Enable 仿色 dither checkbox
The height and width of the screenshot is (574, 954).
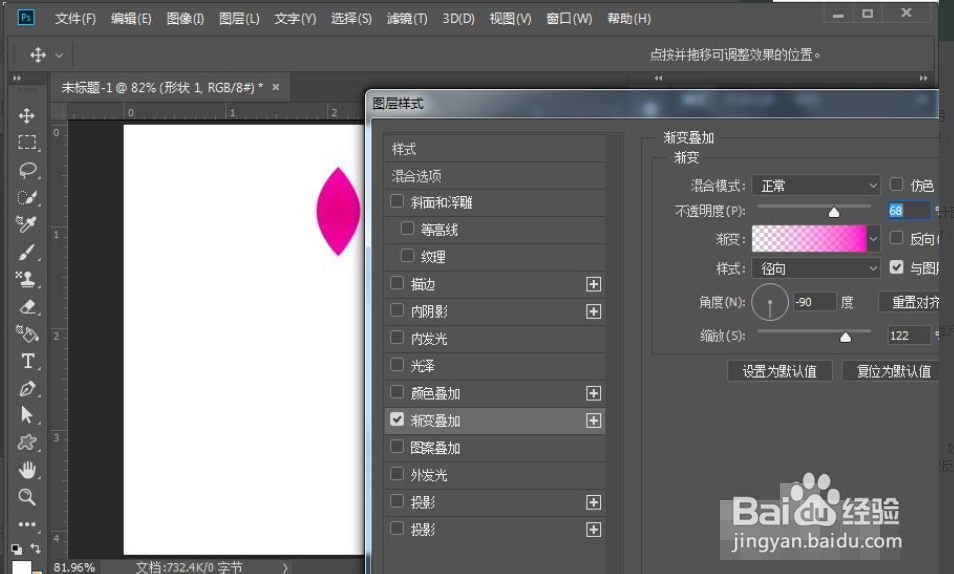pos(896,184)
